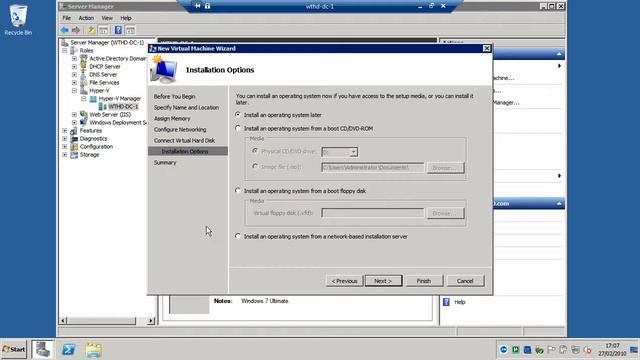Go to Configure Networking wizard step
Screen dimensions: 640x360
pos(180,129)
